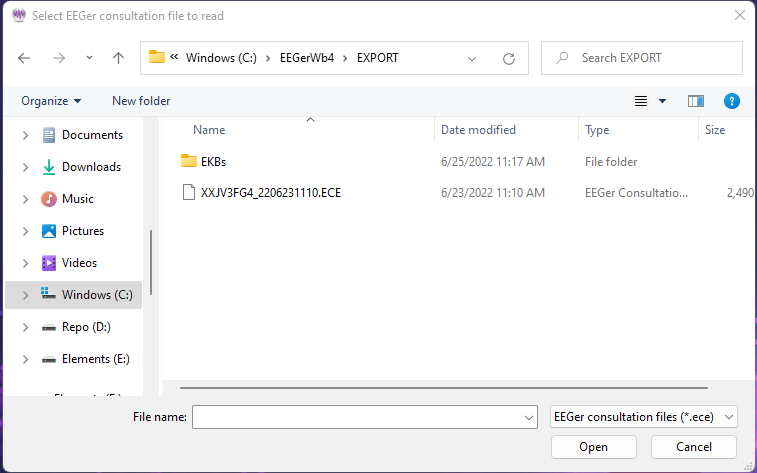Select Pictures in the navigation pane

point(83,231)
